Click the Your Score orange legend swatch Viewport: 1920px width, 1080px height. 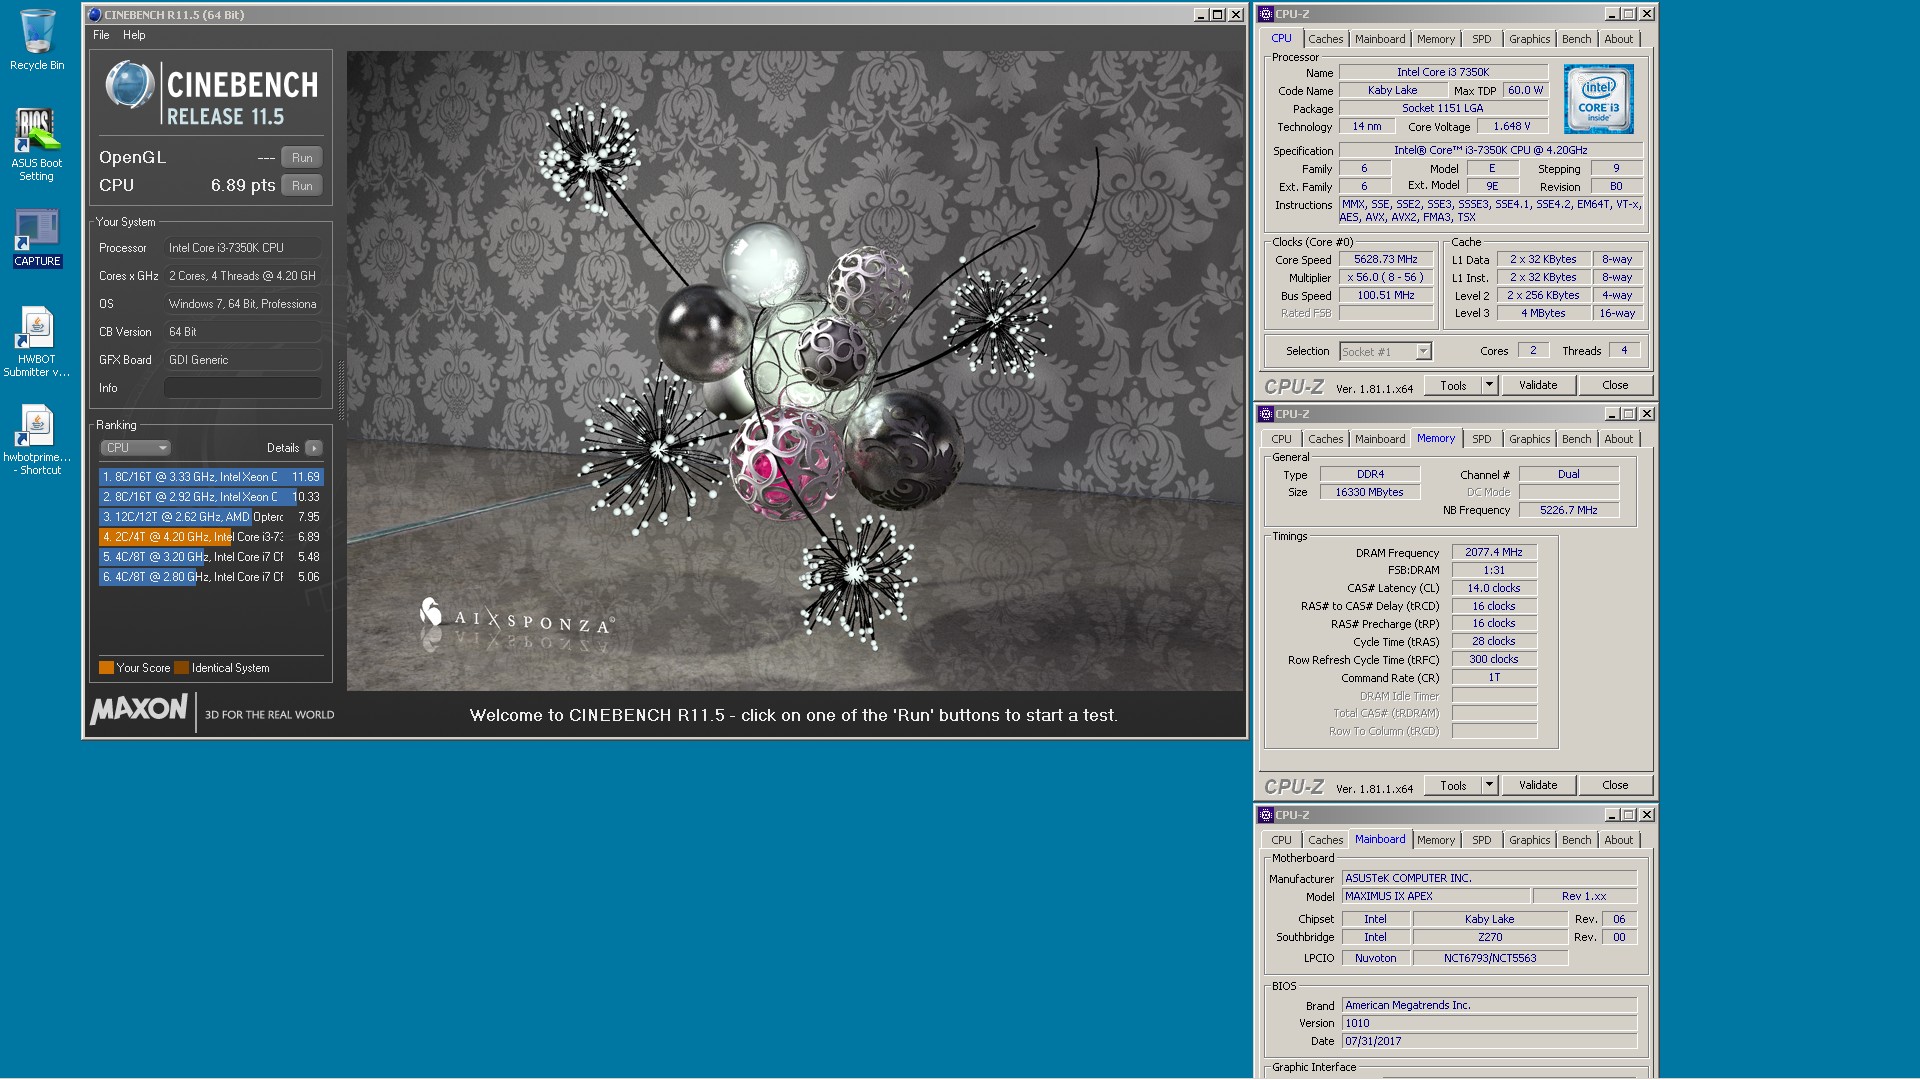click(x=106, y=668)
